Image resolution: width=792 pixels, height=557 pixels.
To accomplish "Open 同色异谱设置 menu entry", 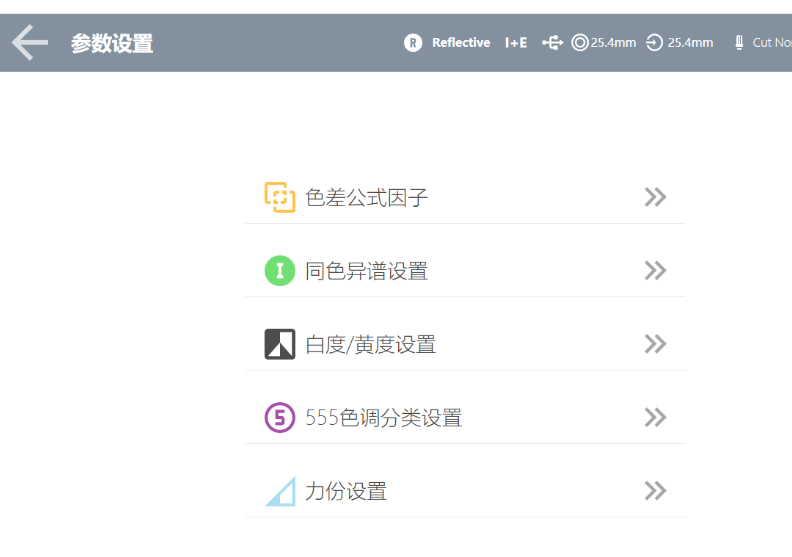I will (465, 271).
